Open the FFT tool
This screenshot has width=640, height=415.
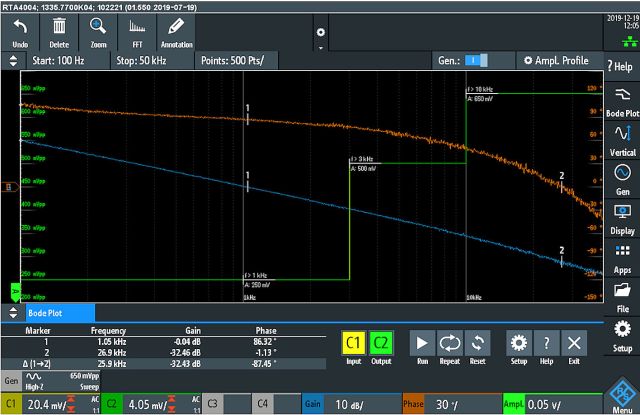[x=137, y=33]
